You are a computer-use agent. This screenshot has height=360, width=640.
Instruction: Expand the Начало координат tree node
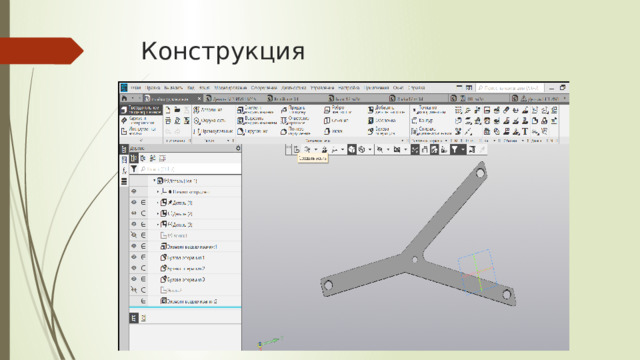(158, 191)
